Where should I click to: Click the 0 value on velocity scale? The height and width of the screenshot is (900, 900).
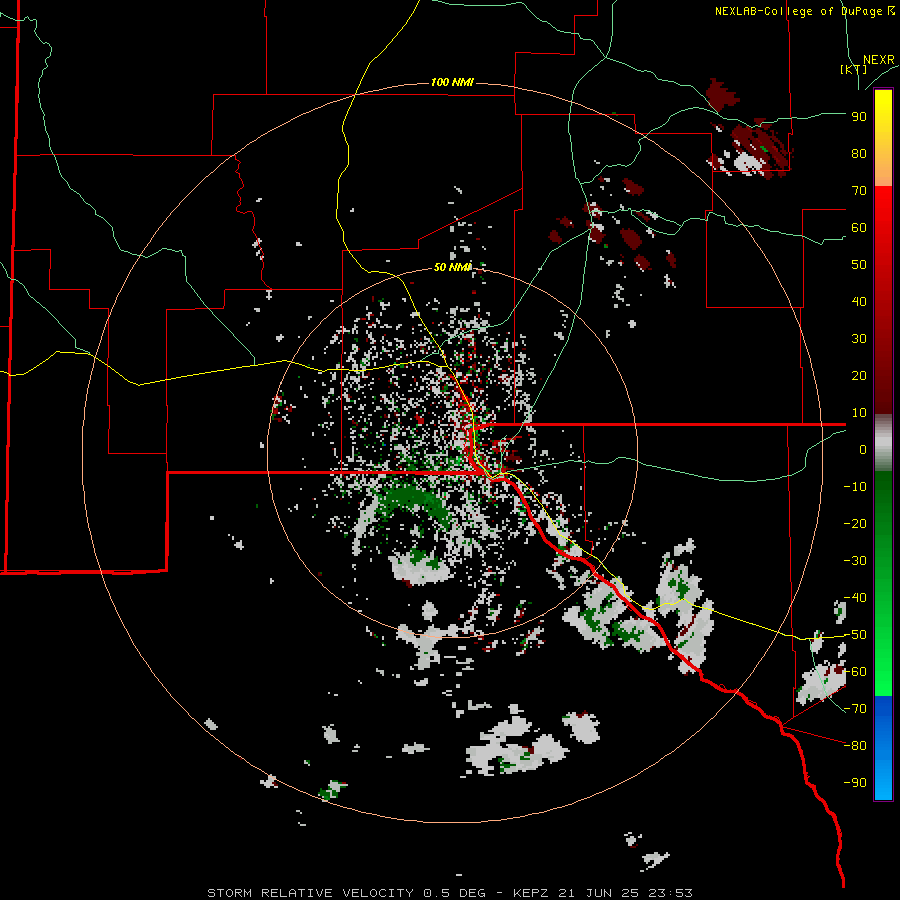point(863,449)
